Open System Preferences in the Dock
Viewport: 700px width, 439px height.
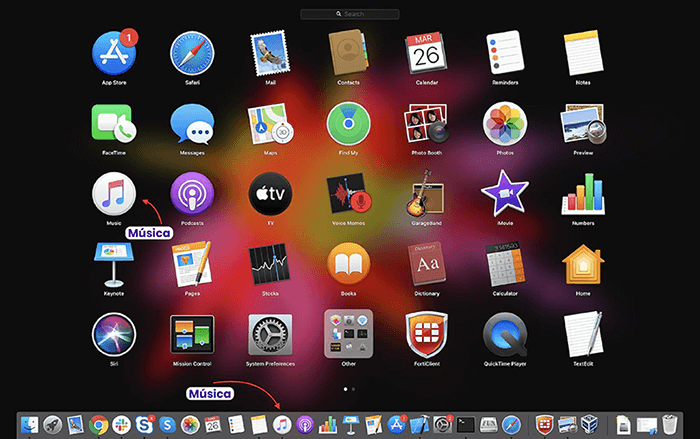coord(442,425)
